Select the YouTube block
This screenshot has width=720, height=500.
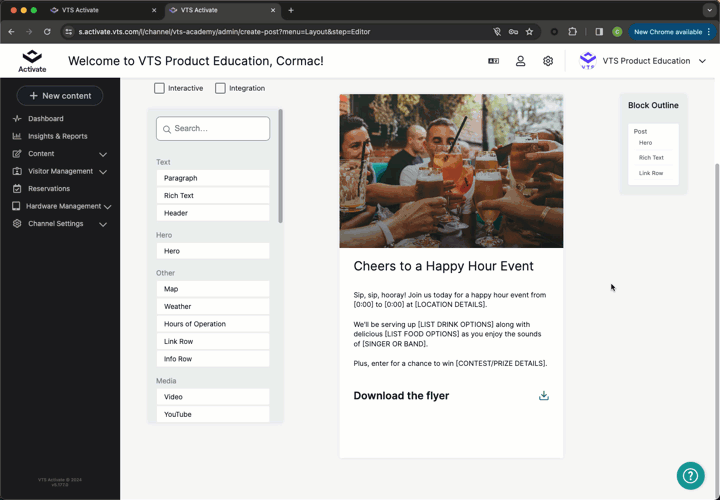(x=213, y=414)
